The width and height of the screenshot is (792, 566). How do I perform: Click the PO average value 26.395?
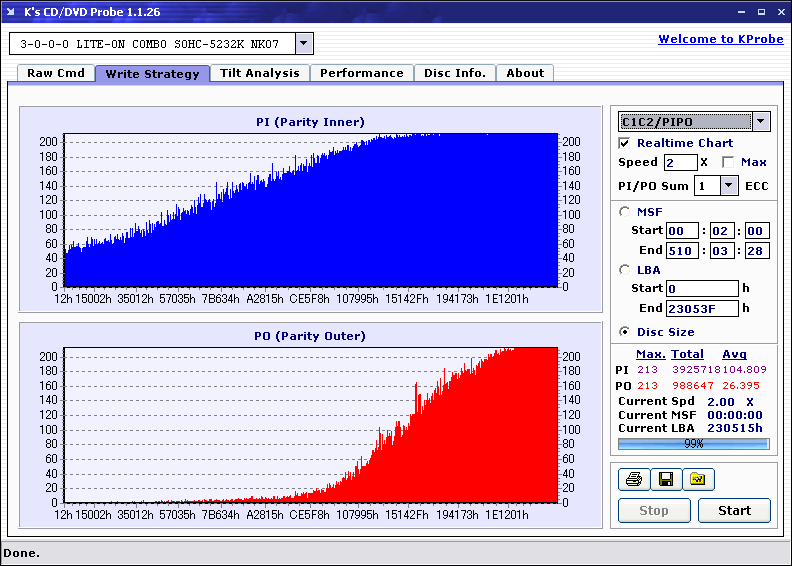pyautogui.click(x=740, y=386)
